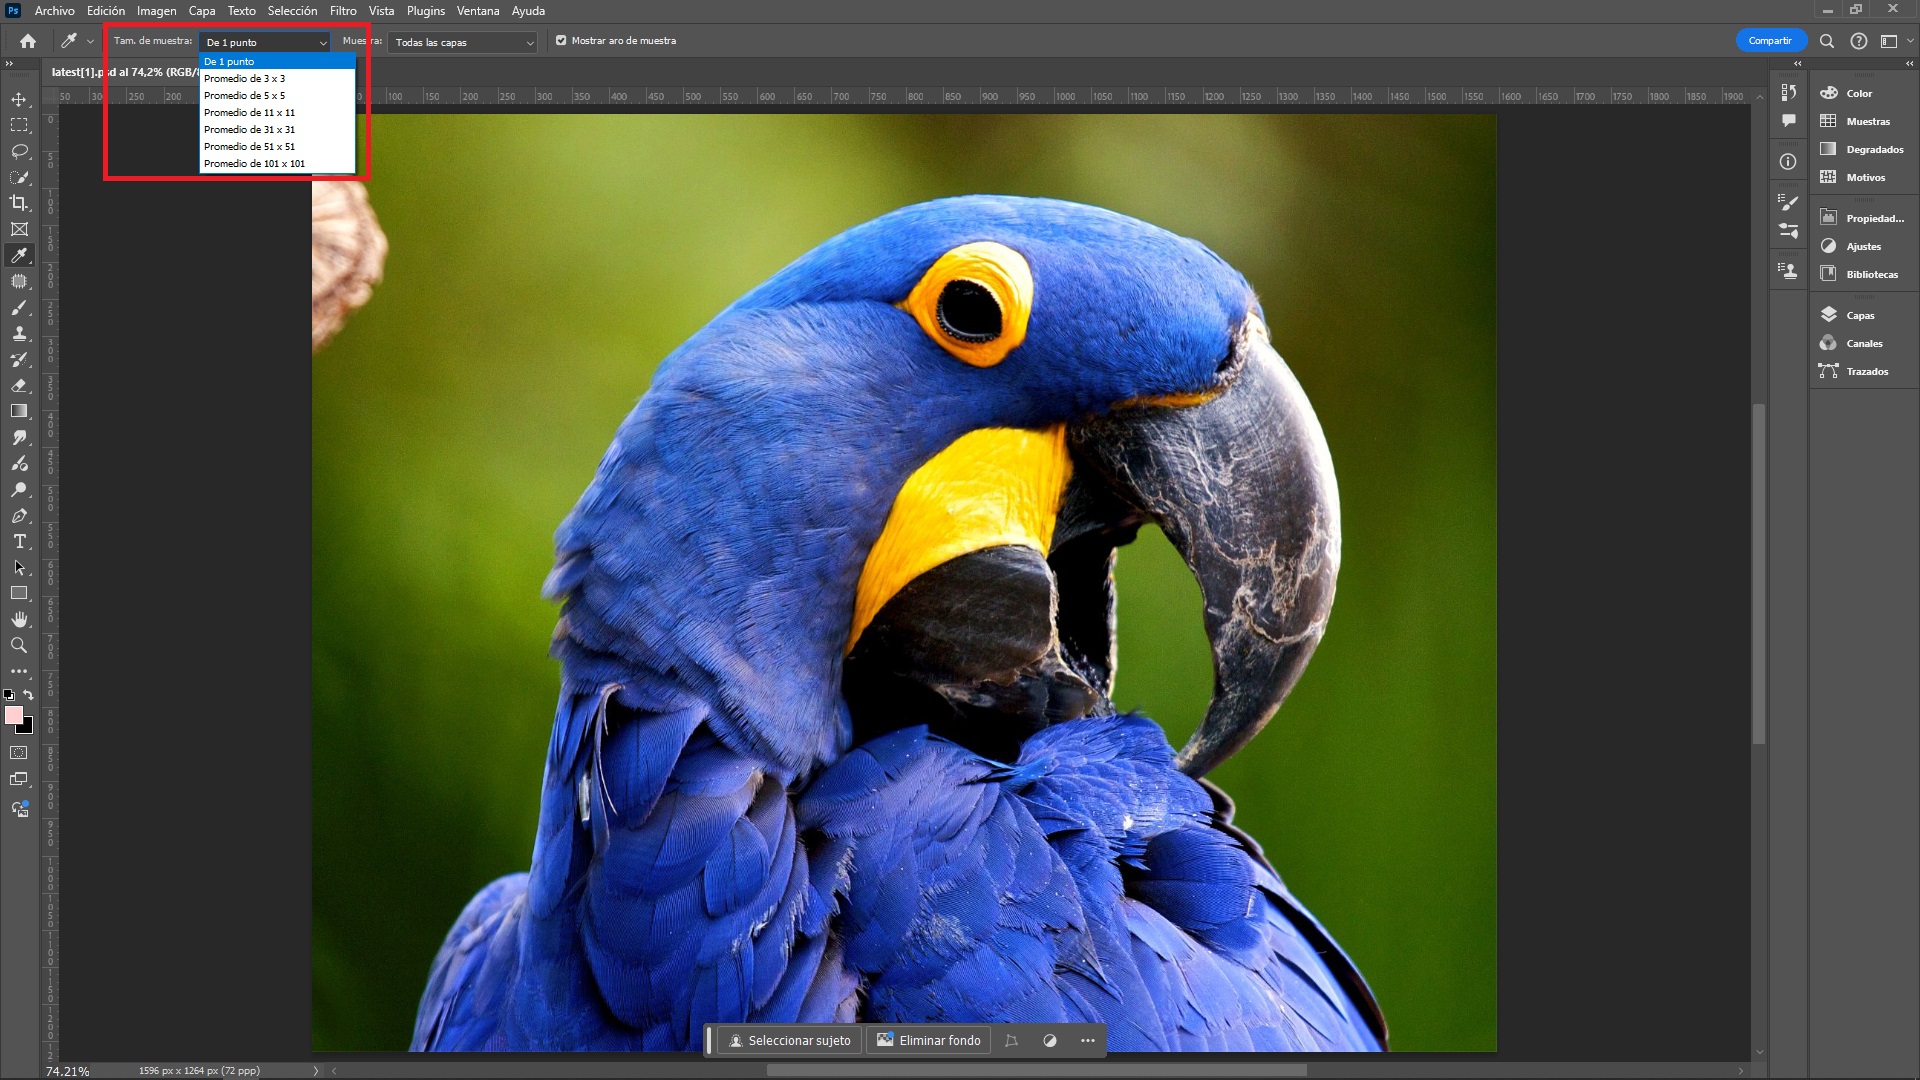
Task: Choose Promedio de 101 x 101
Action: [x=277, y=164]
